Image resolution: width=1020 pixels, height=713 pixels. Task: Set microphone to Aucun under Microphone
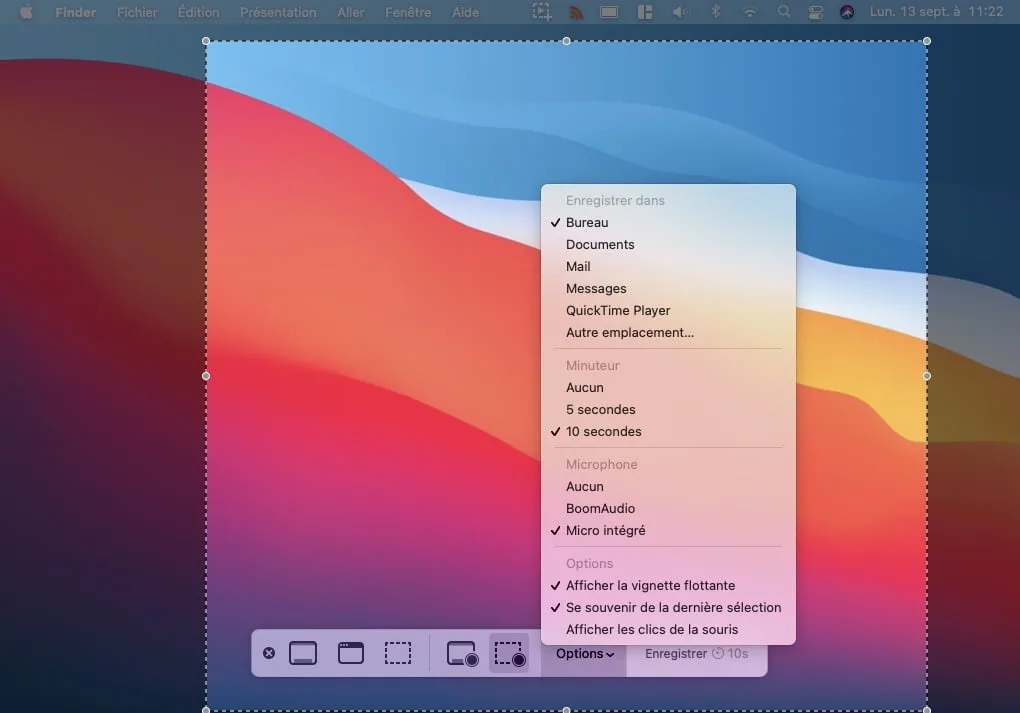(668, 487)
